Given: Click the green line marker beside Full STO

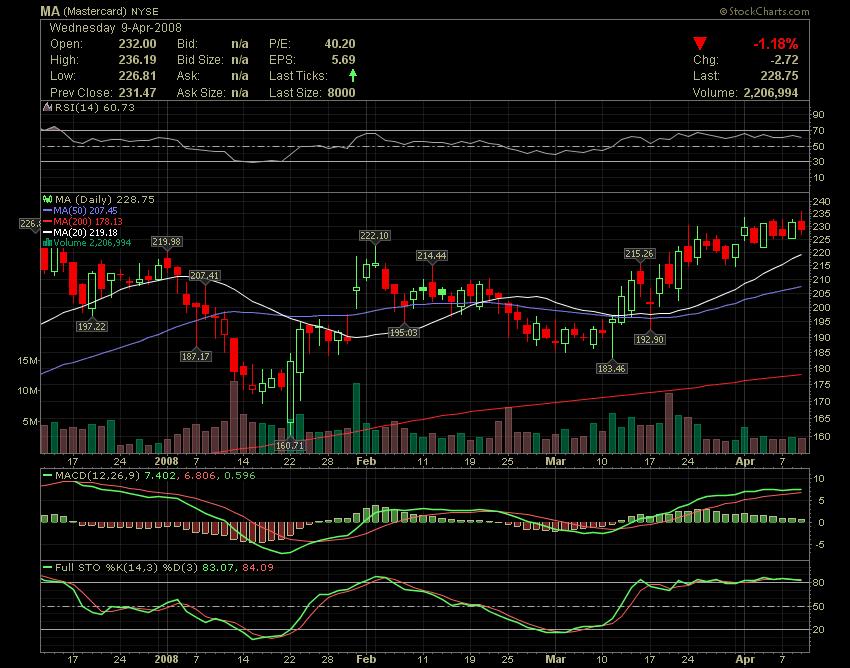Looking at the screenshot, I should (47, 568).
